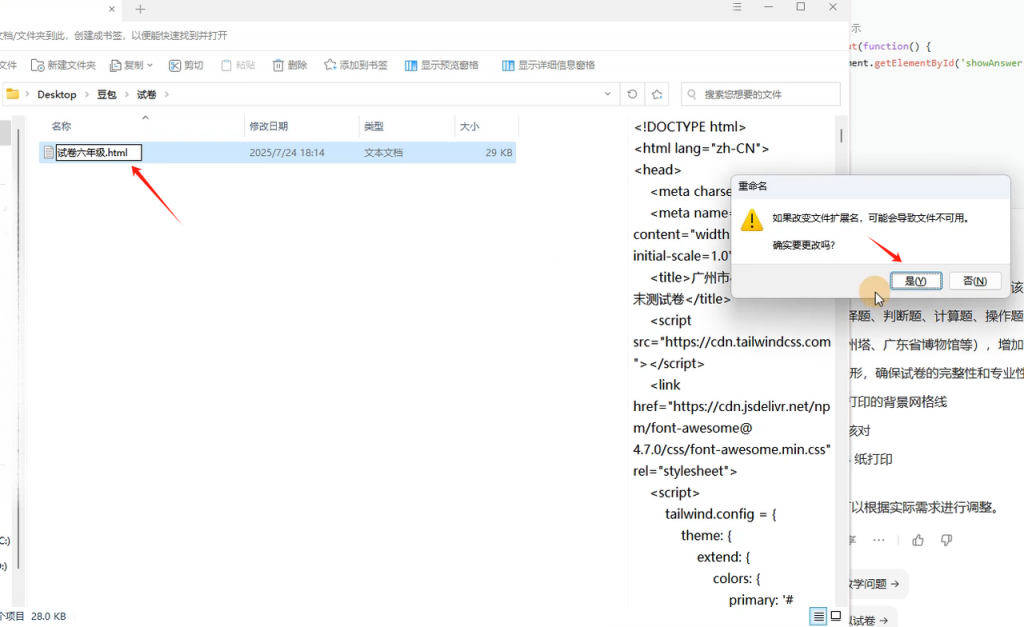Click the warning icon in rename dialog

[x=752, y=220]
